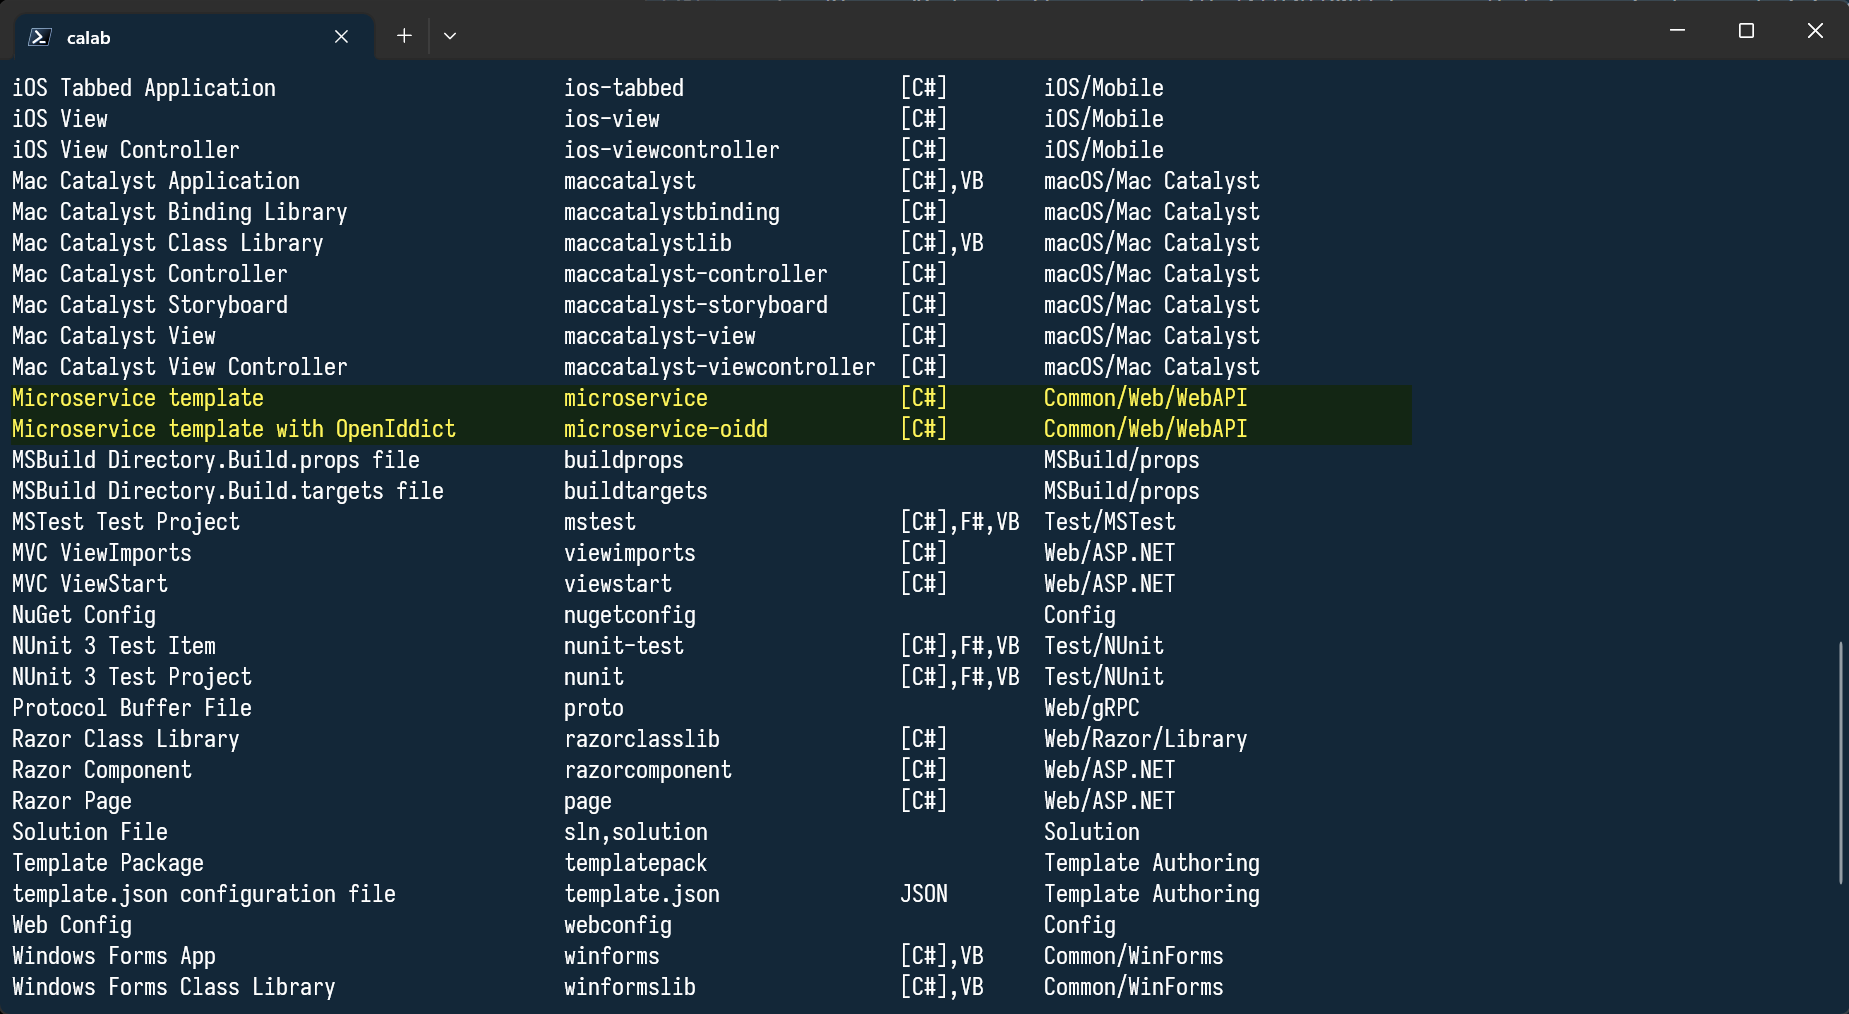Click 'Web Config' text
Screen dimensions: 1849x1014
[x=72, y=925]
